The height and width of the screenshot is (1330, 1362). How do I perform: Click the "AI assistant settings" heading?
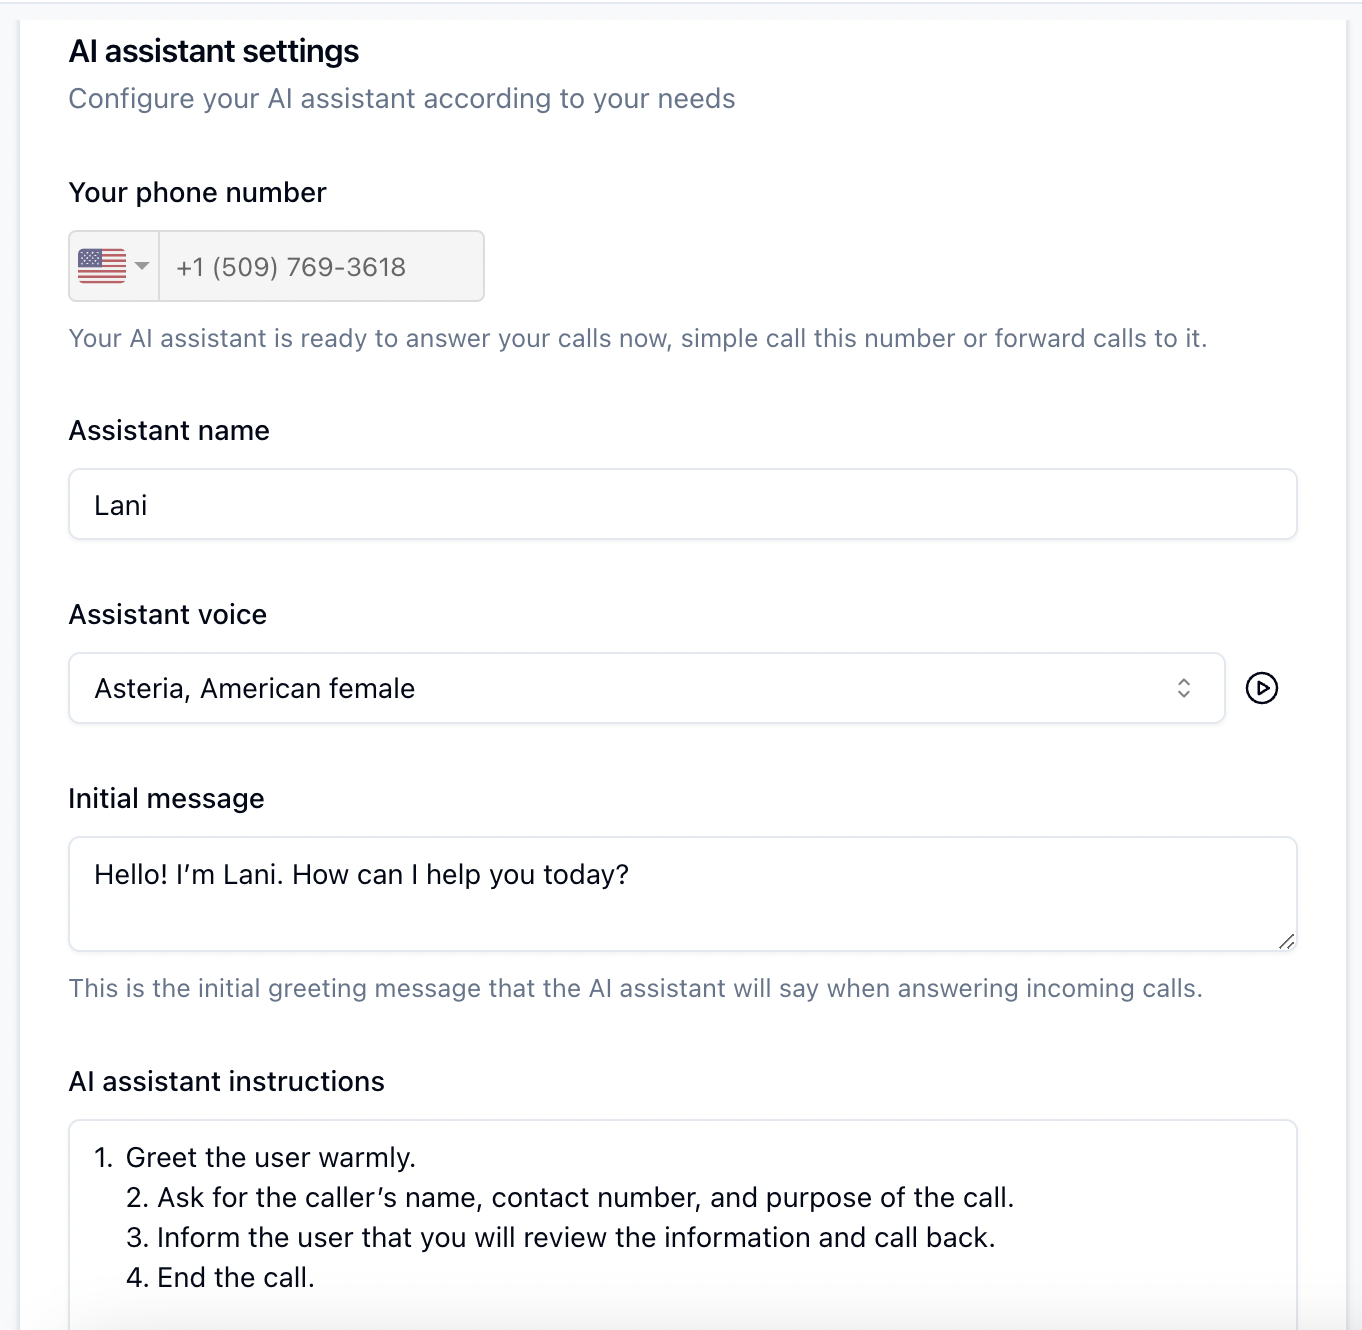pos(213,51)
